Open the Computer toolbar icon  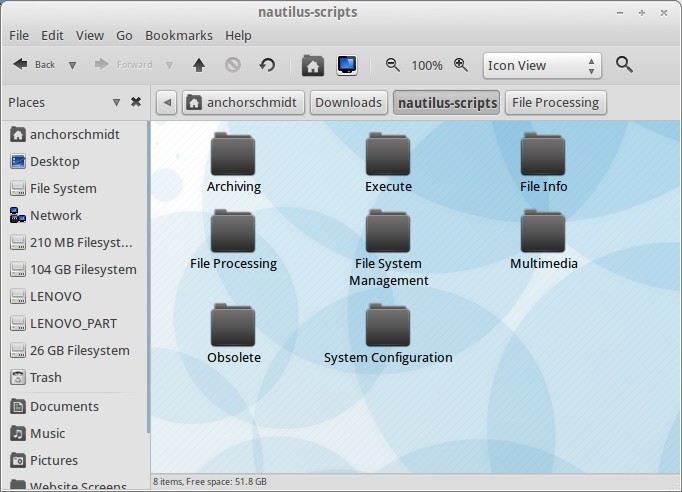coord(347,66)
